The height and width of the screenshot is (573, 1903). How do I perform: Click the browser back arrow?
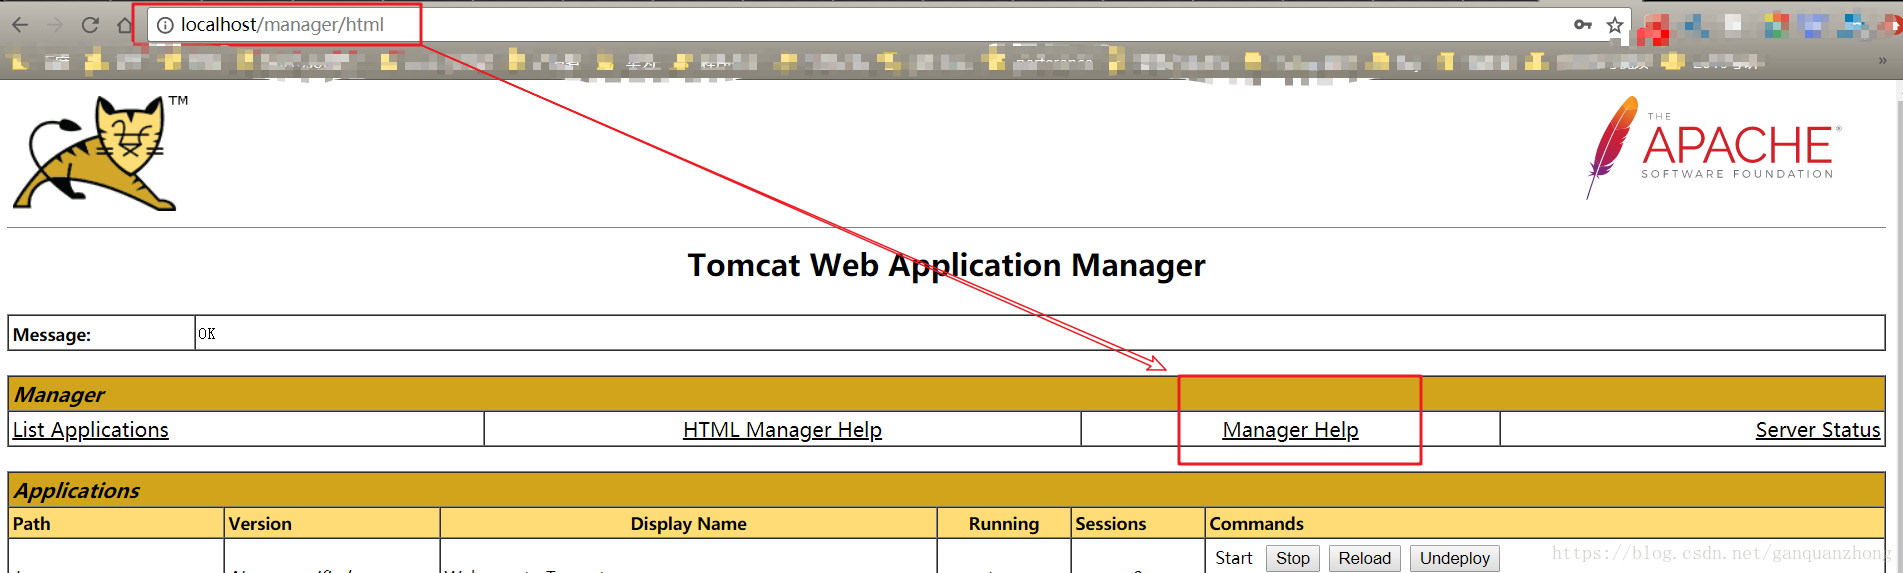click(20, 25)
